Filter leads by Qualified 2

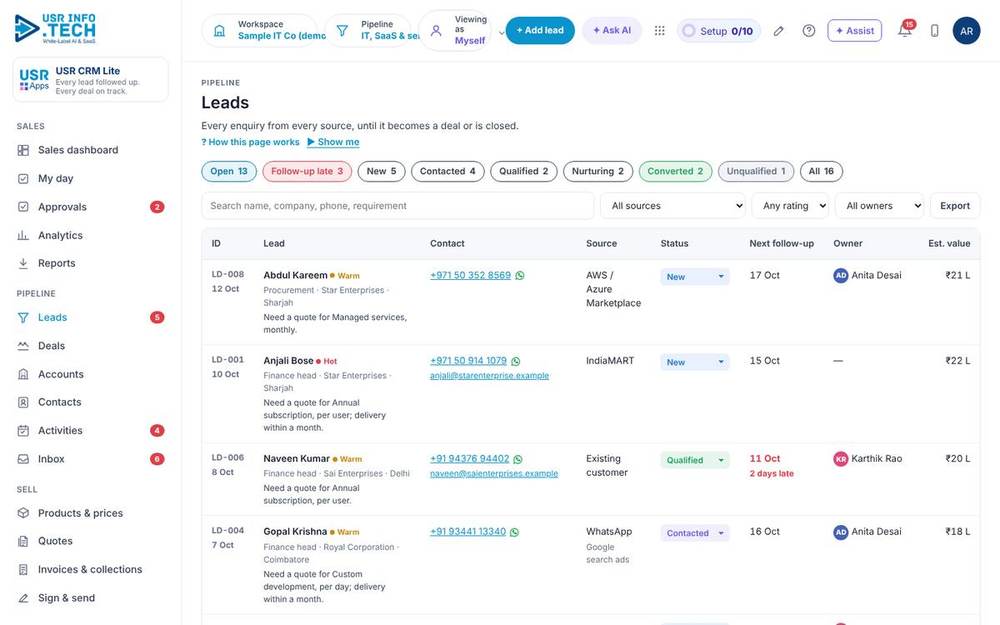pyautogui.click(x=524, y=171)
